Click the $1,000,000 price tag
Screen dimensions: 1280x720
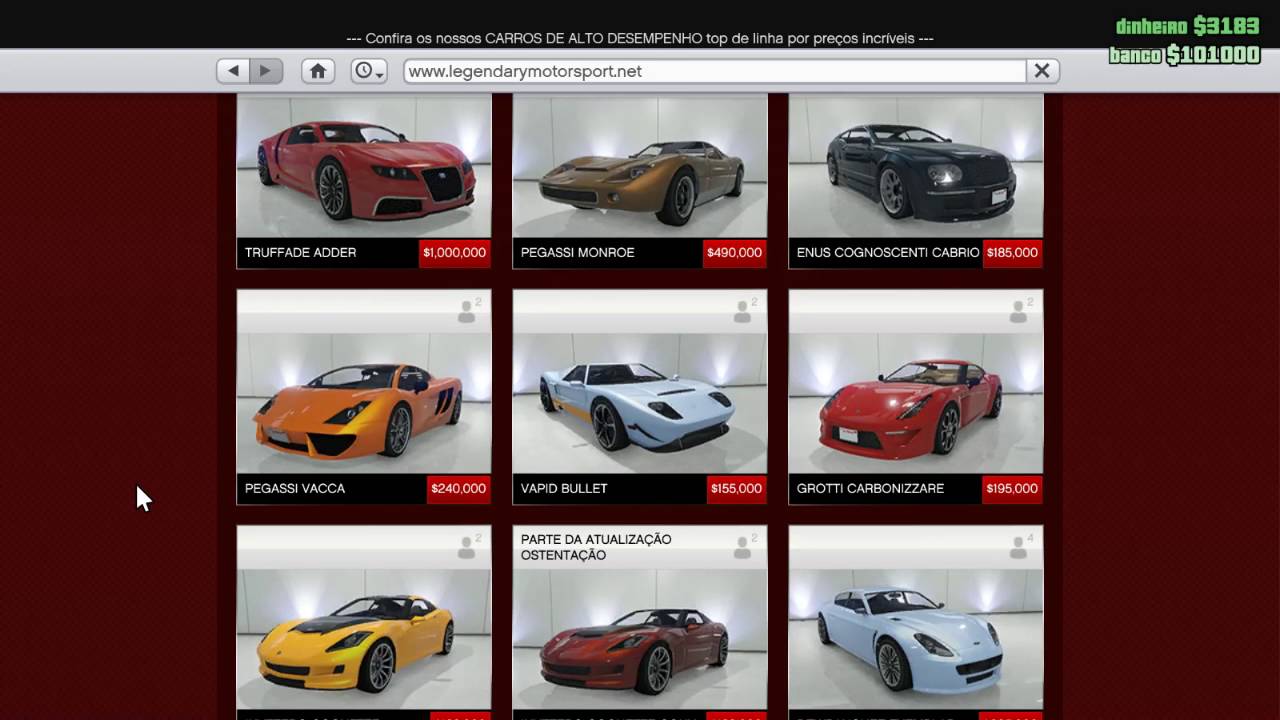[454, 253]
